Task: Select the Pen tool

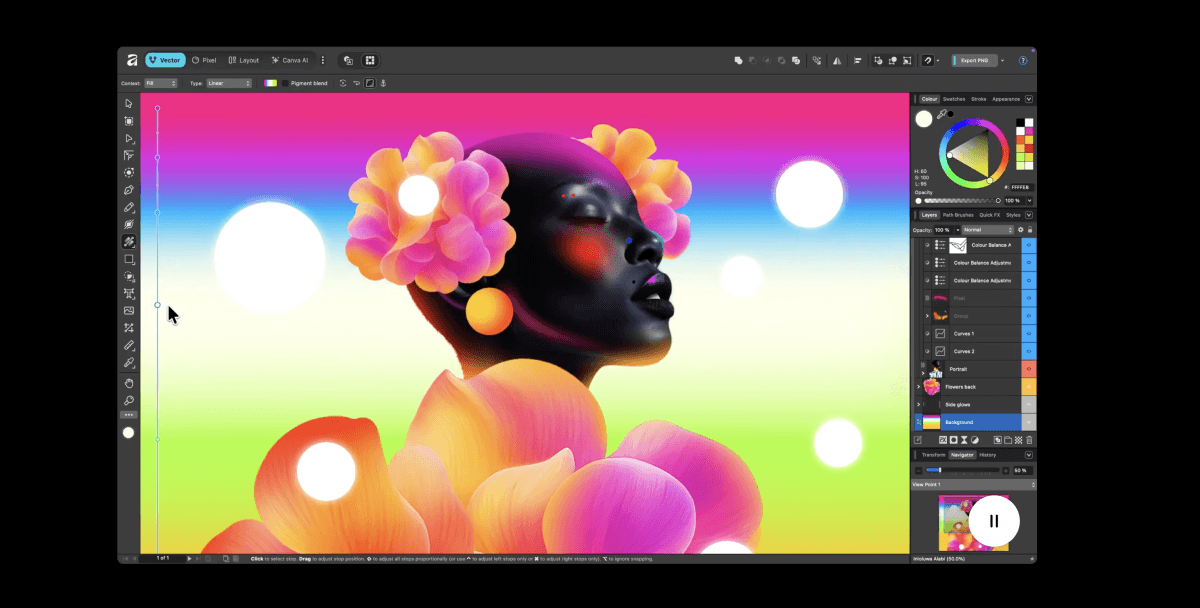Action: coord(128,190)
